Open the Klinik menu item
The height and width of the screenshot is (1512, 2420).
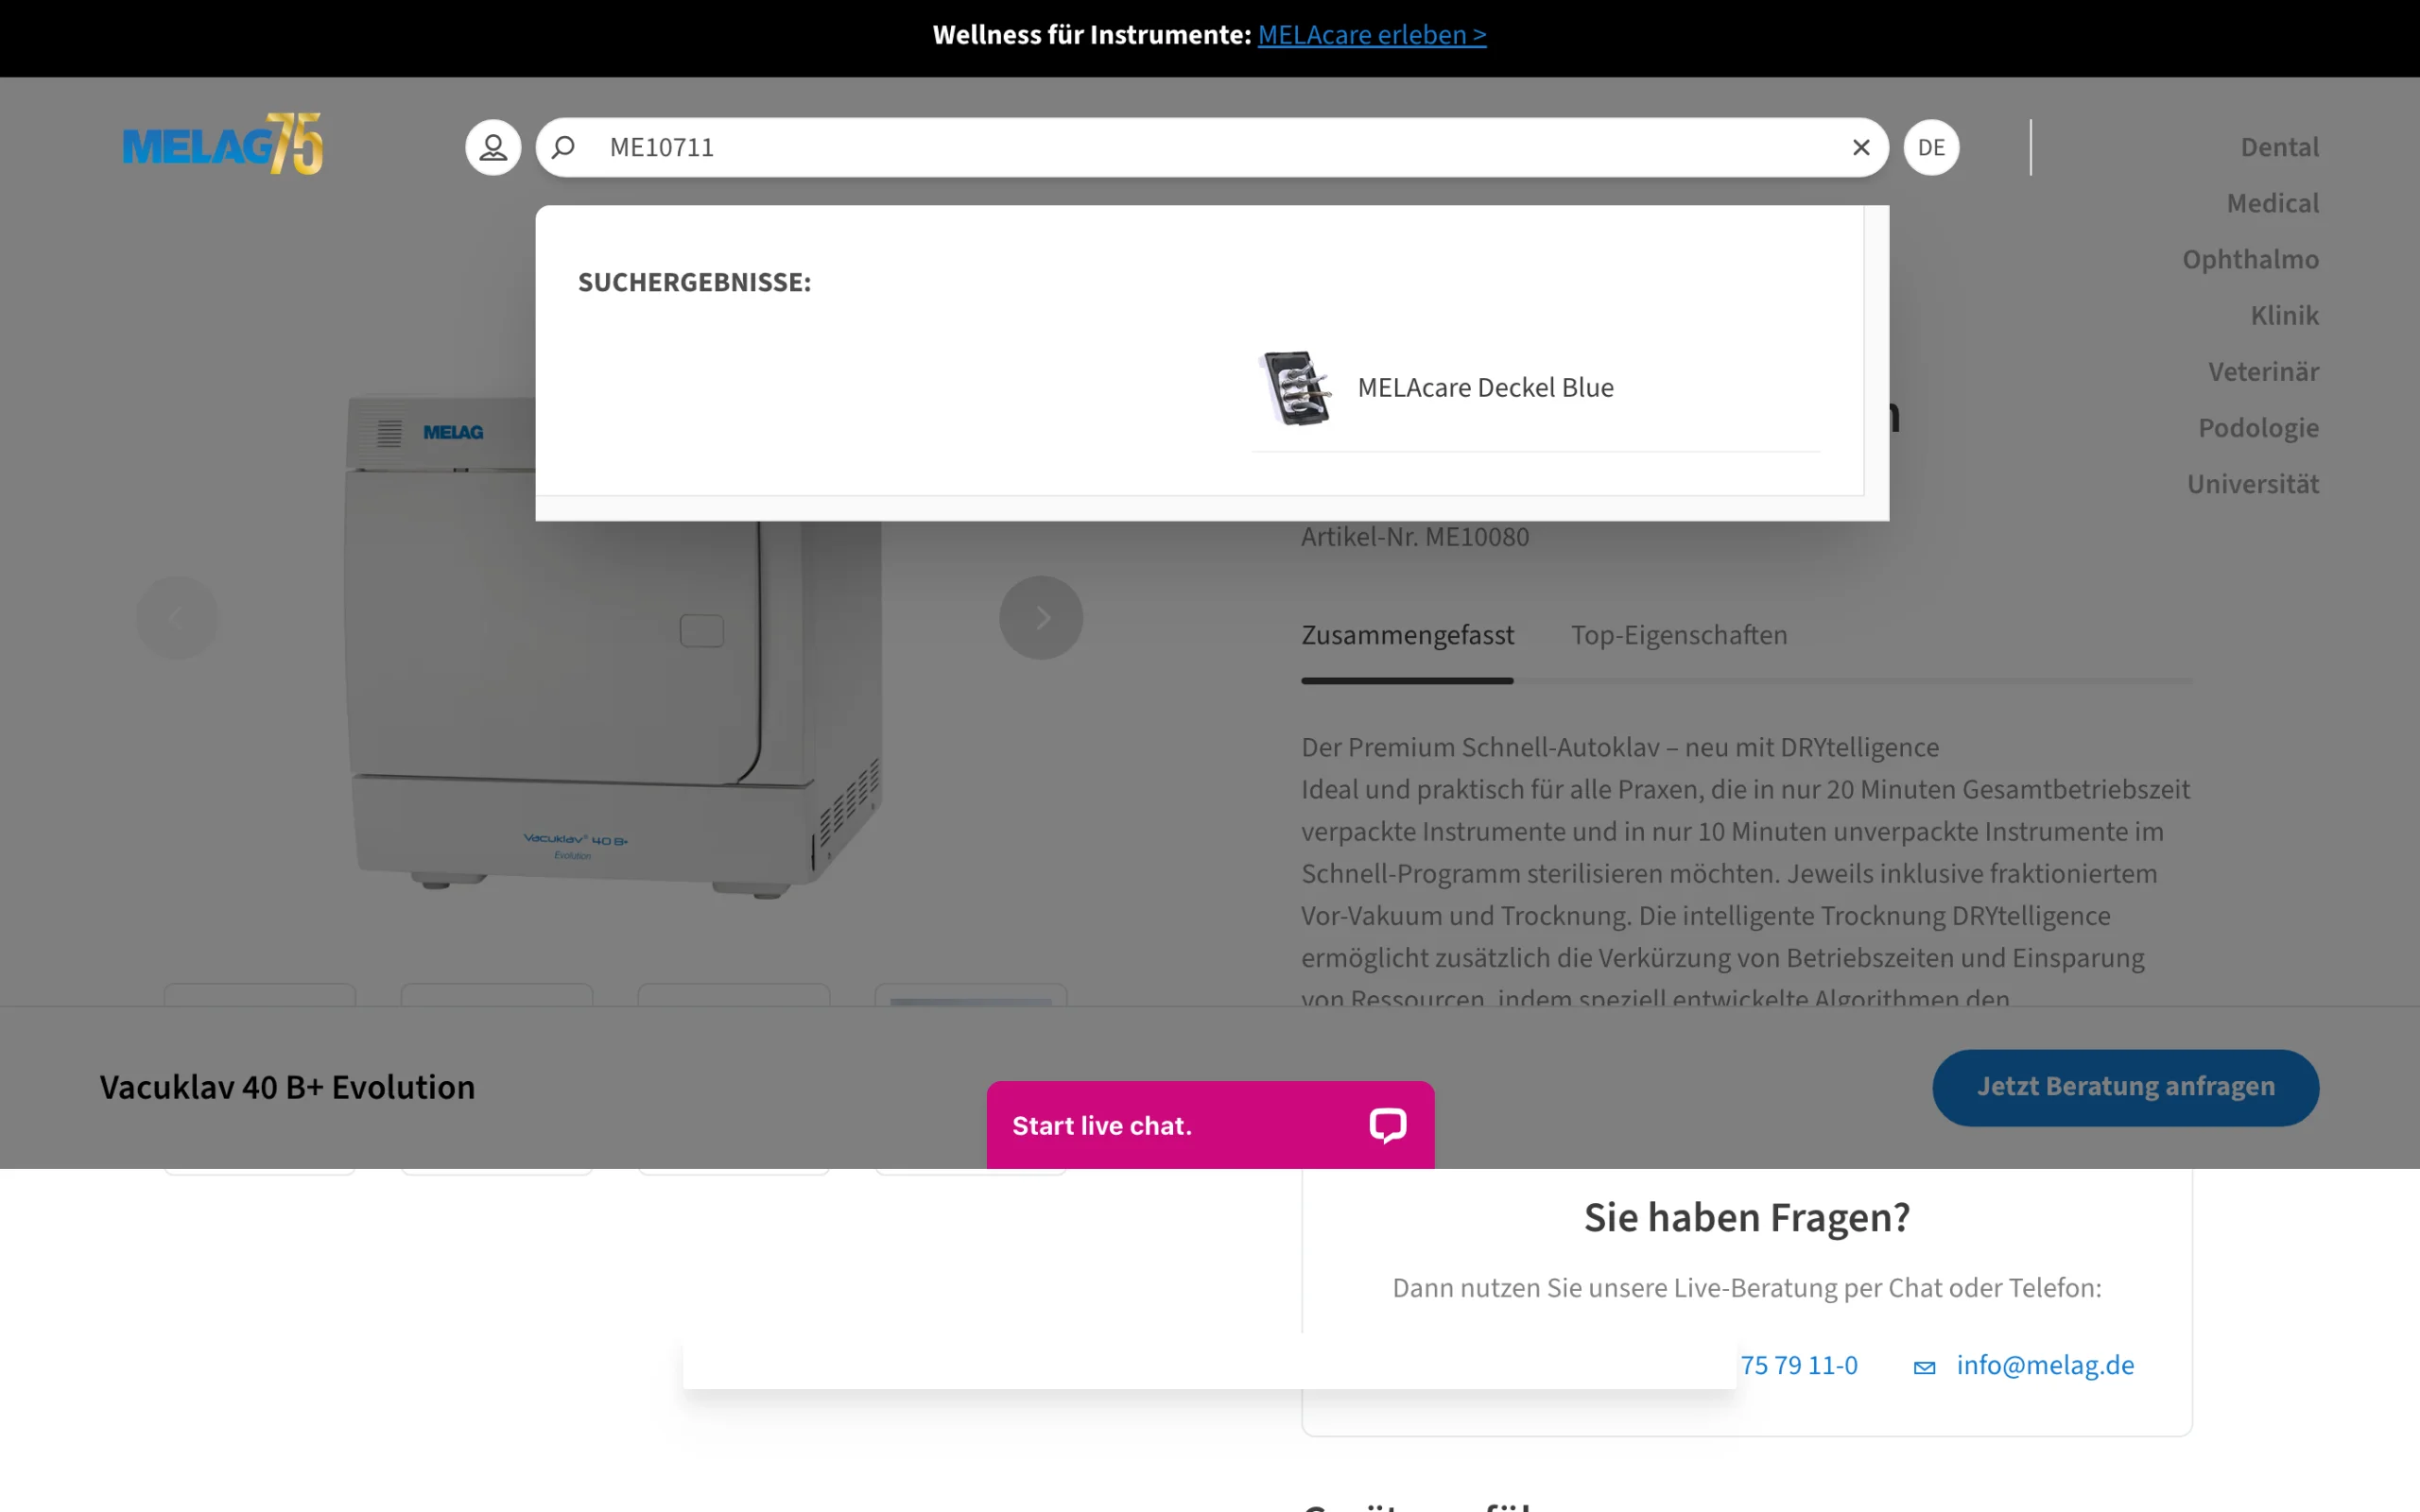(x=2283, y=315)
